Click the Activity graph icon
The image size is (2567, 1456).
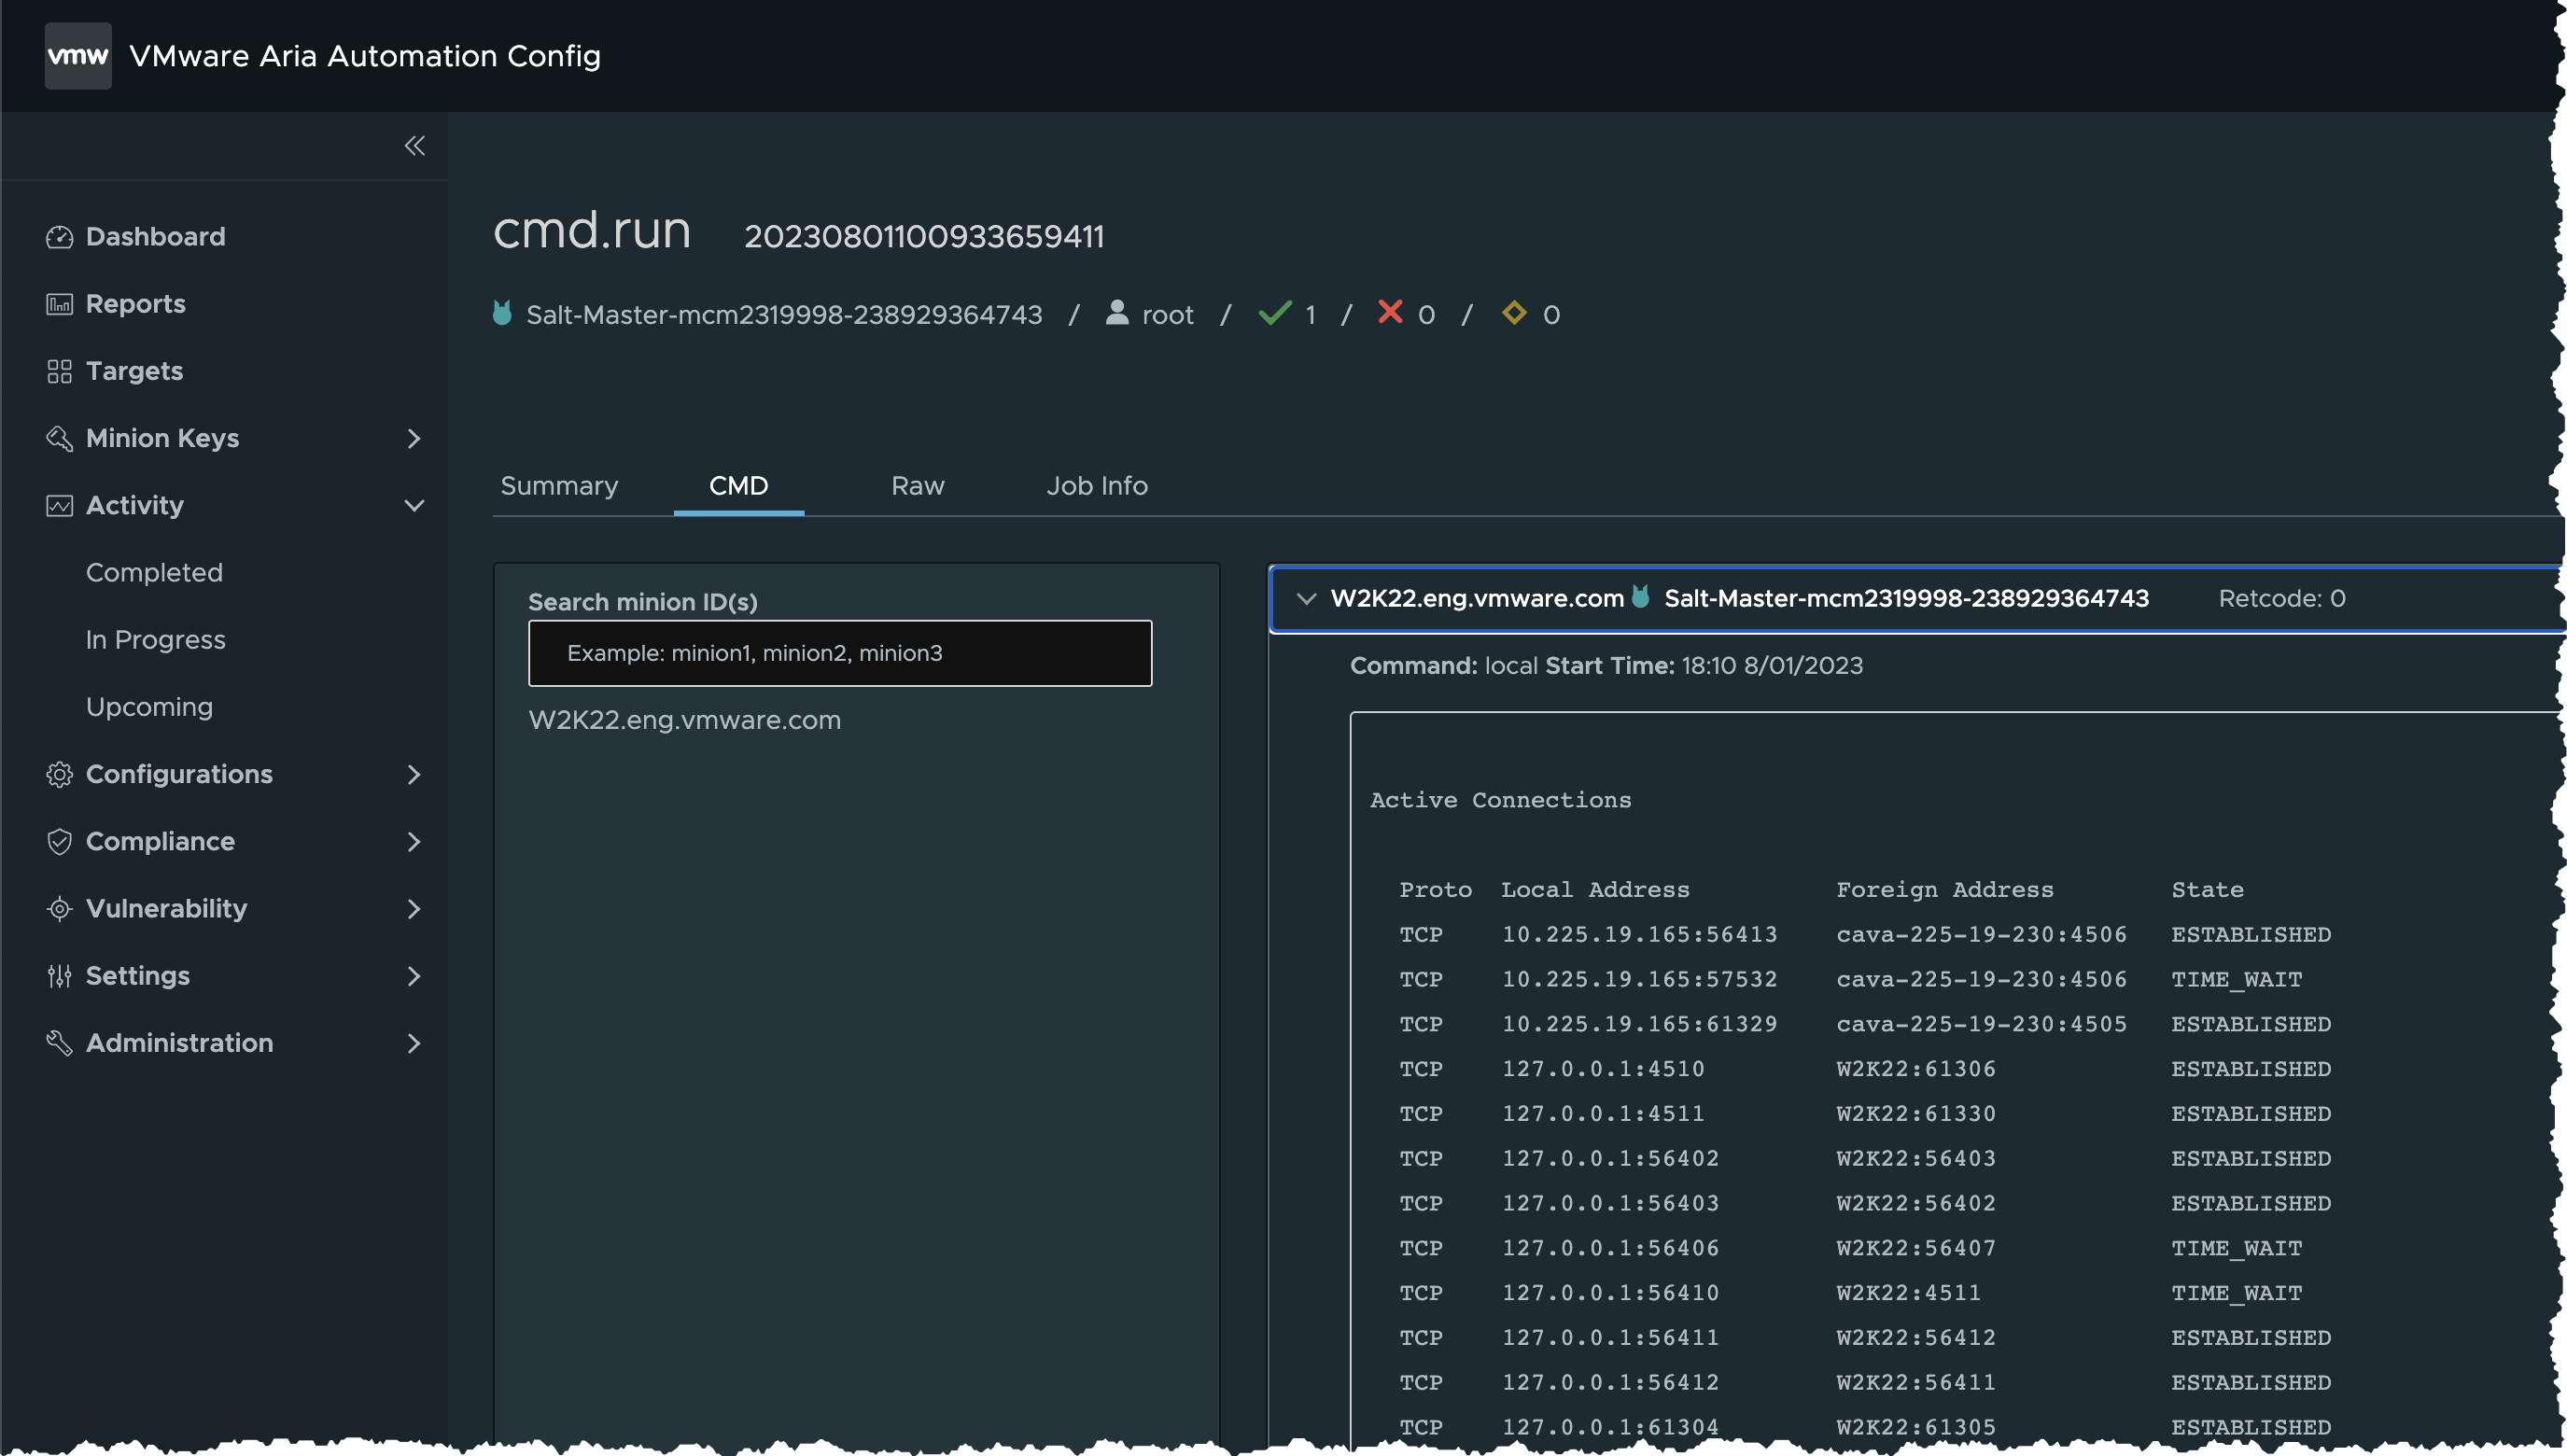pos(60,505)
